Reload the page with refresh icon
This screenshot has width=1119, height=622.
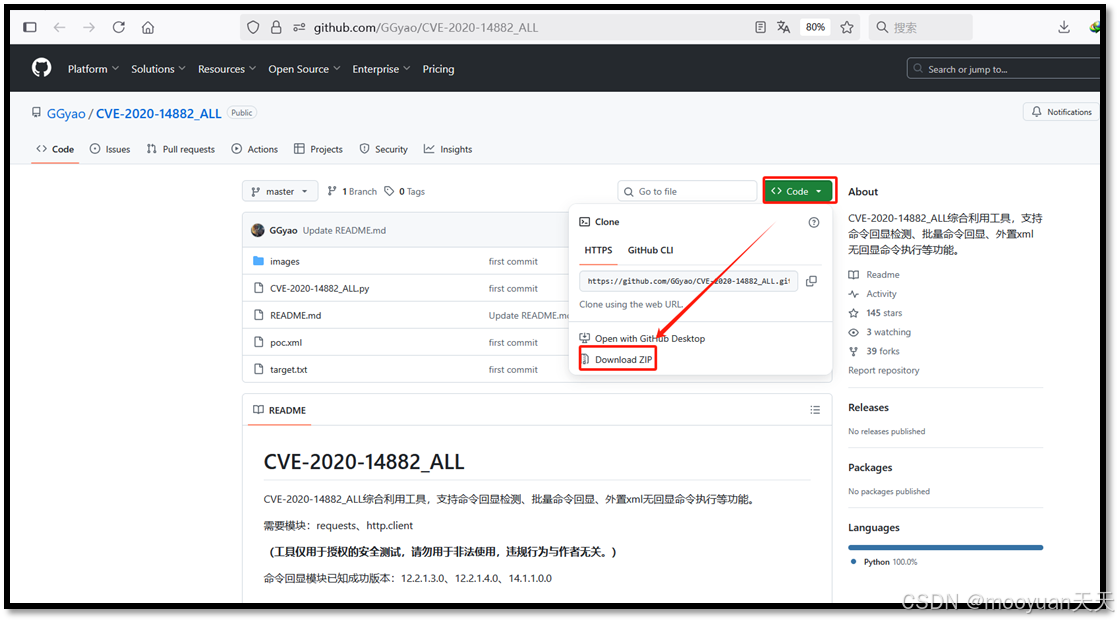118,27
